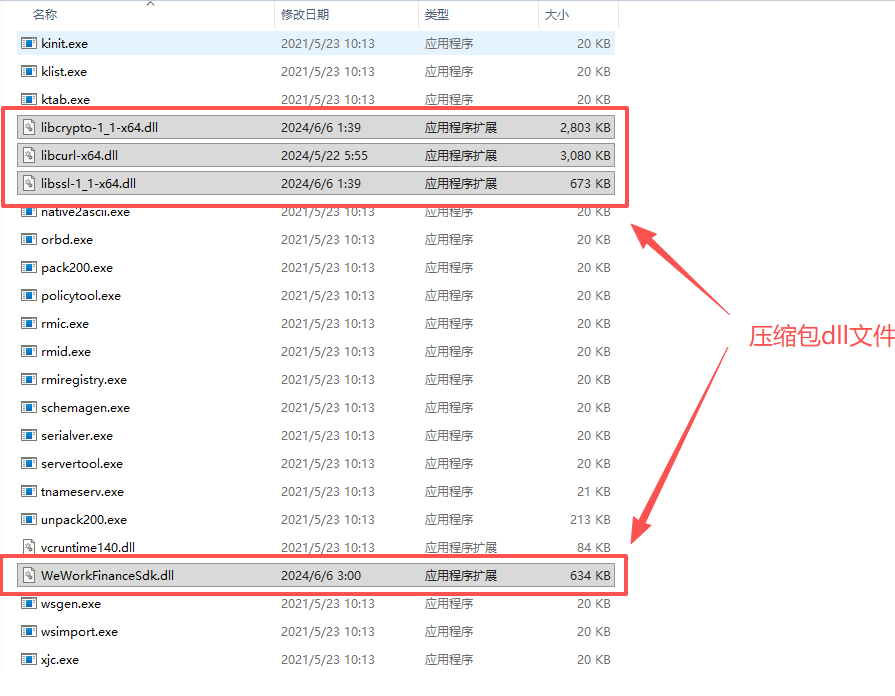
Task: Select the libssl-1_1-x64.dll file name
Action: (x=88, y=183)
